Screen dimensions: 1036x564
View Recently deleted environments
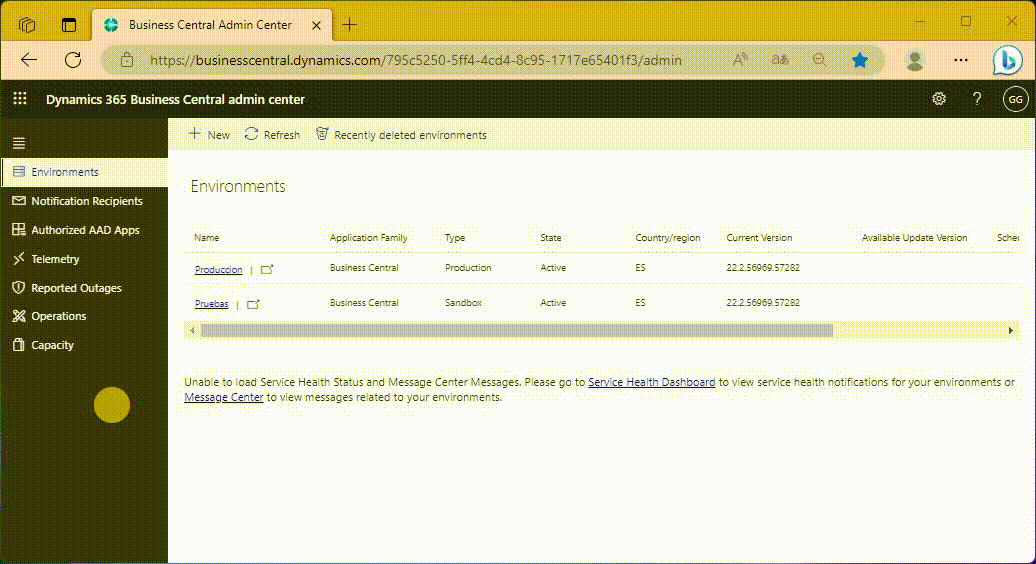401,135
